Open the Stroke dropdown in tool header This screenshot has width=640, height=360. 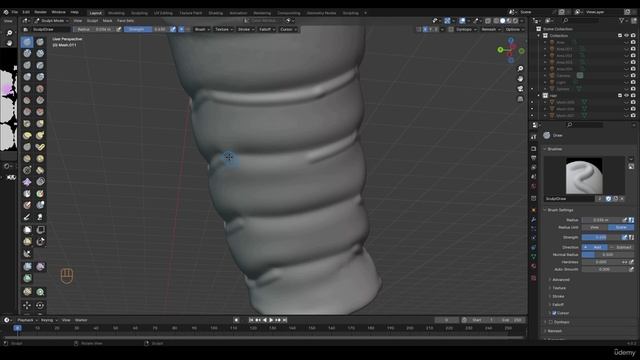pos(246,29)
